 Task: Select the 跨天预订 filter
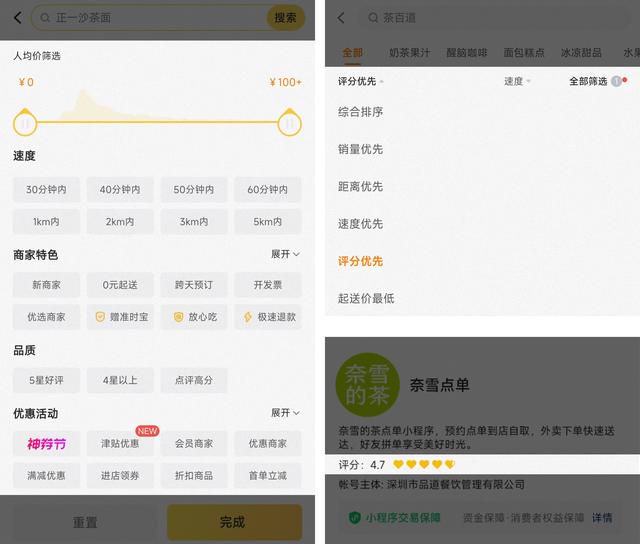(194, 285)
